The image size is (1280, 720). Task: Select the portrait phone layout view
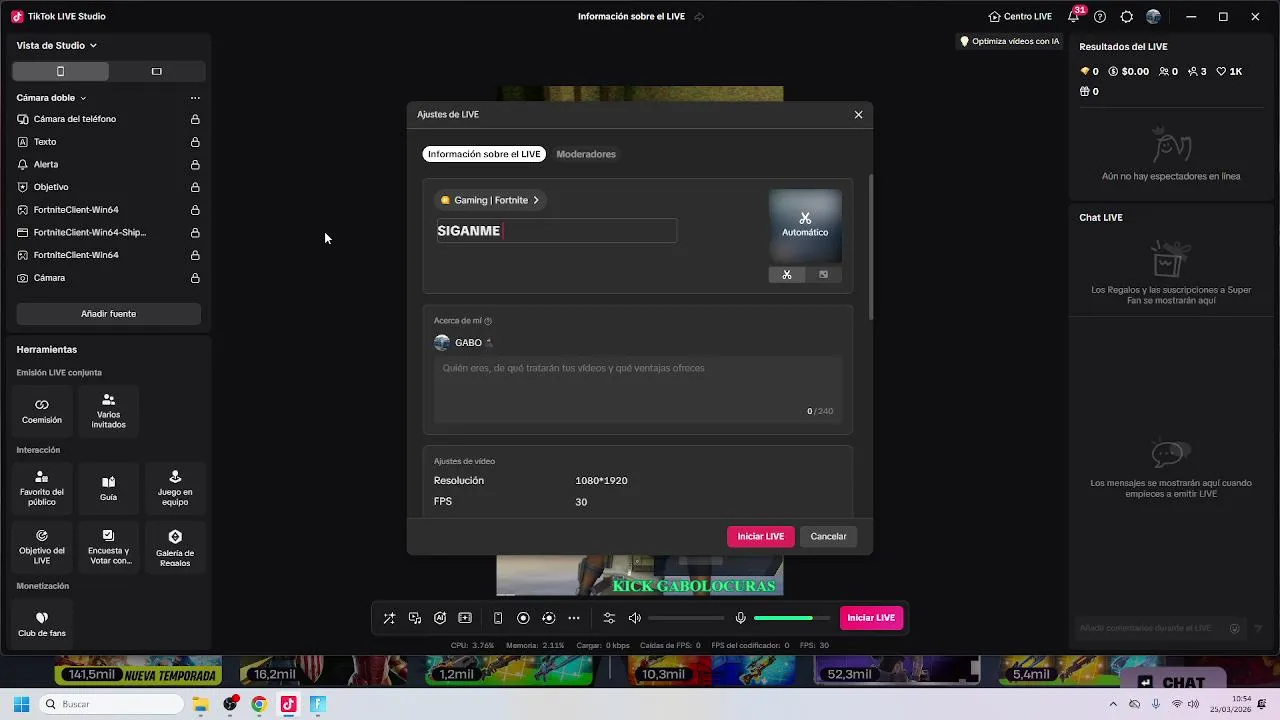click(60, 72)
